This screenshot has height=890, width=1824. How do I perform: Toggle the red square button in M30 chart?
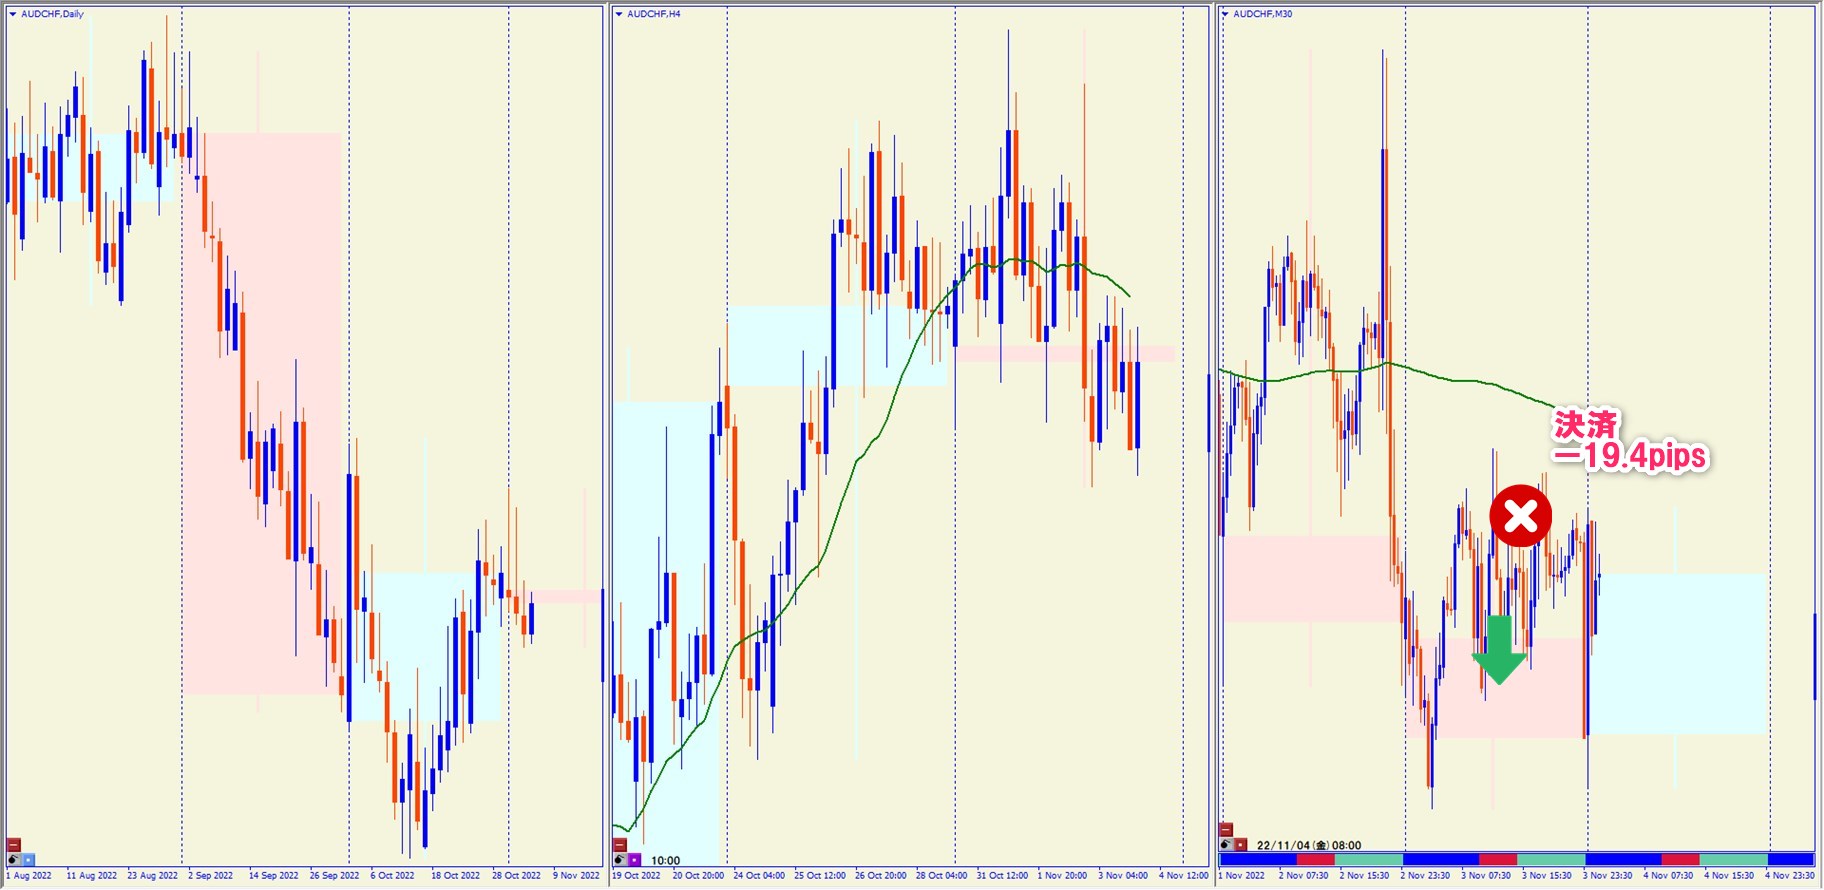coord(1241,845)
